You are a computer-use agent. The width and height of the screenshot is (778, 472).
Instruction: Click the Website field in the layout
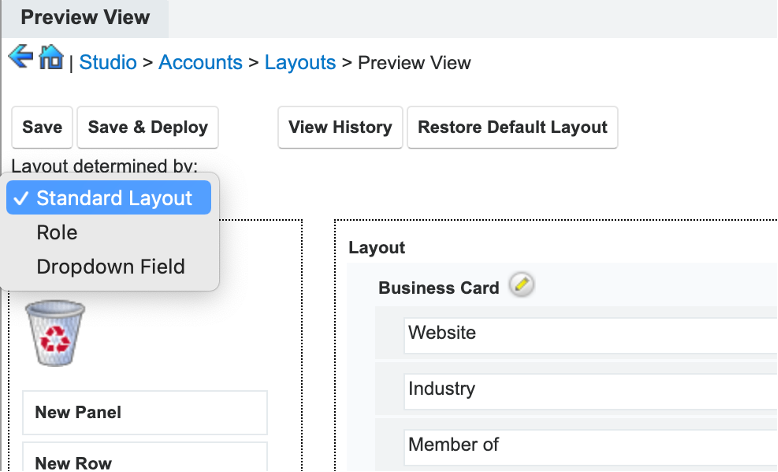point(590,333)
